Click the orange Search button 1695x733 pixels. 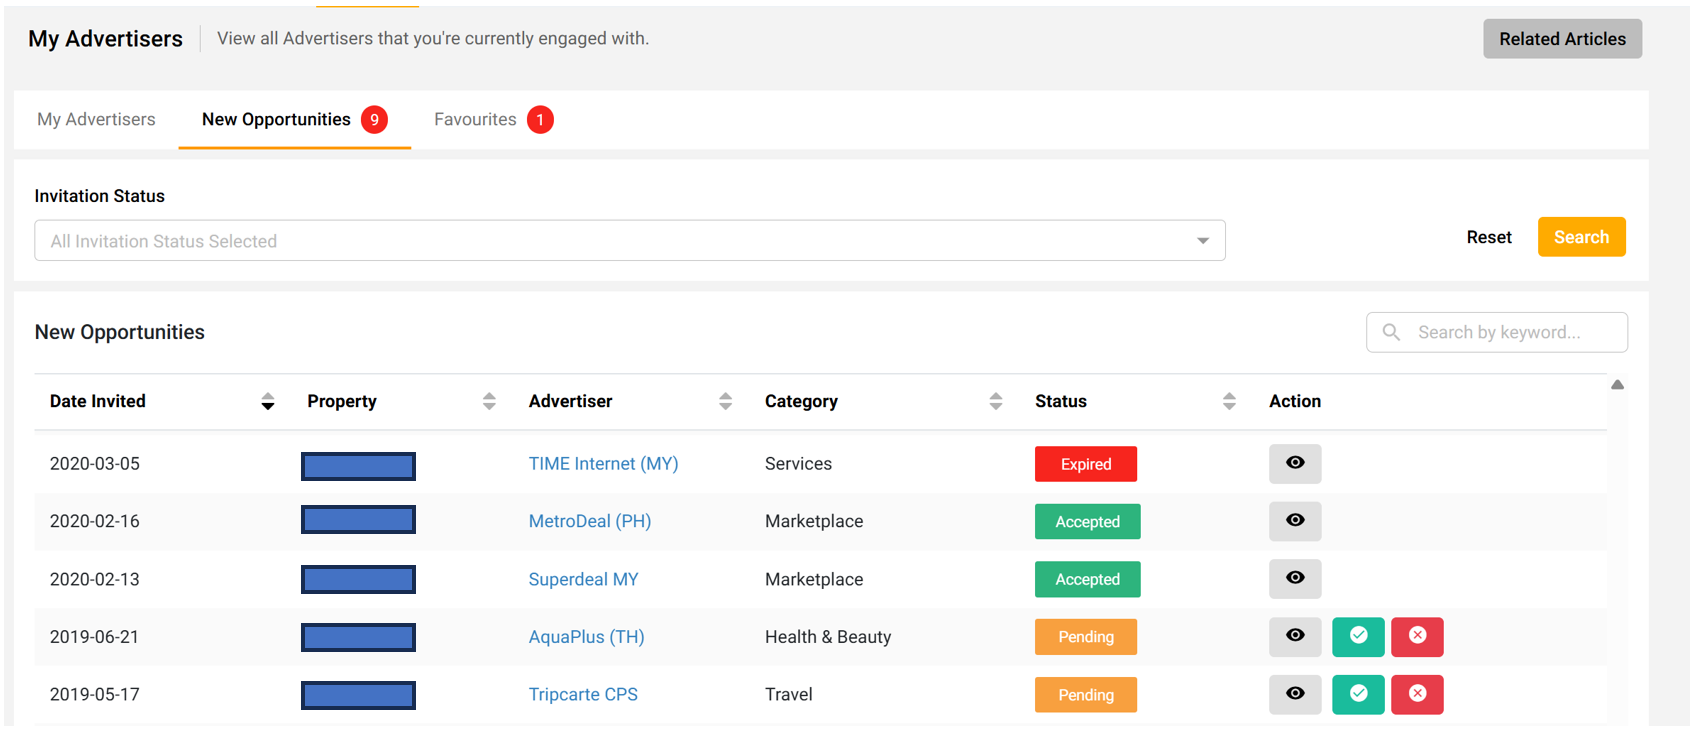[x=1580, y=237]
